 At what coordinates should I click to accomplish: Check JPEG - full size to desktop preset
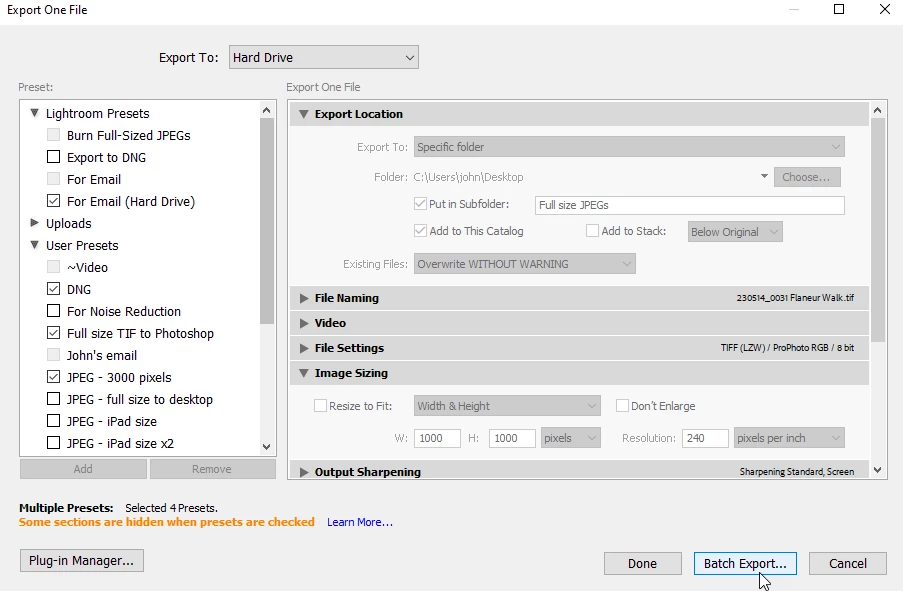tap(54, 399)
